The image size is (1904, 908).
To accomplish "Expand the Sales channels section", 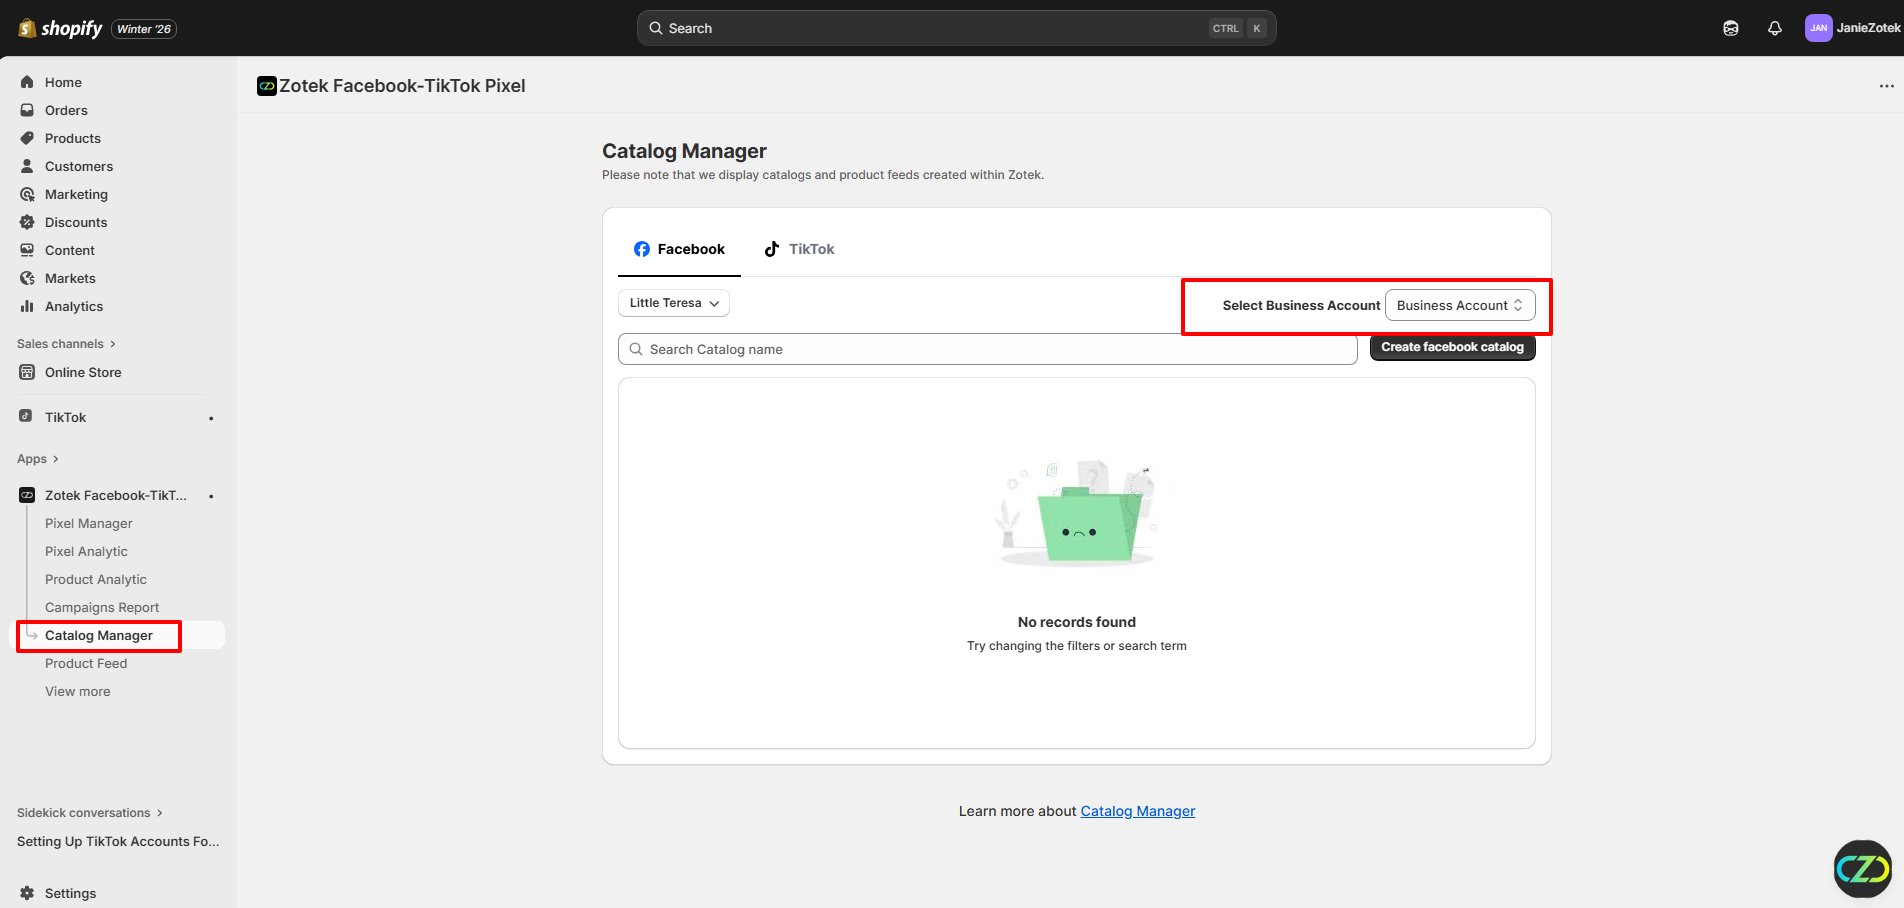I will coord(66,344).
